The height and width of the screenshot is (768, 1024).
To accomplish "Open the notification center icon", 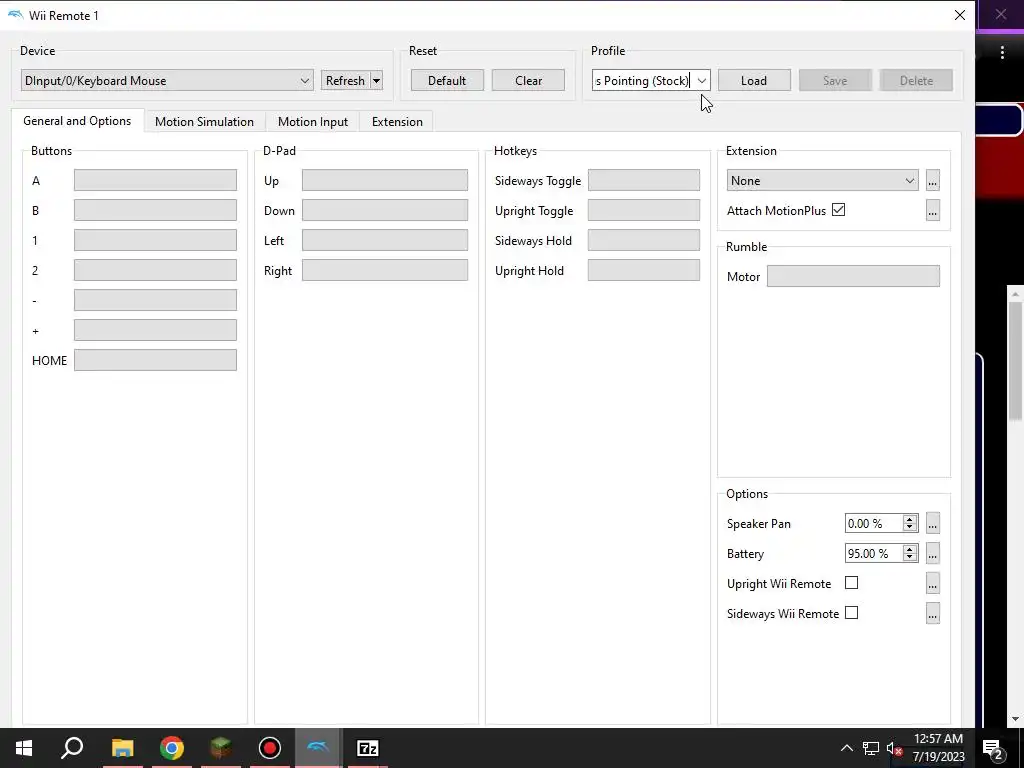I will 993,748.
